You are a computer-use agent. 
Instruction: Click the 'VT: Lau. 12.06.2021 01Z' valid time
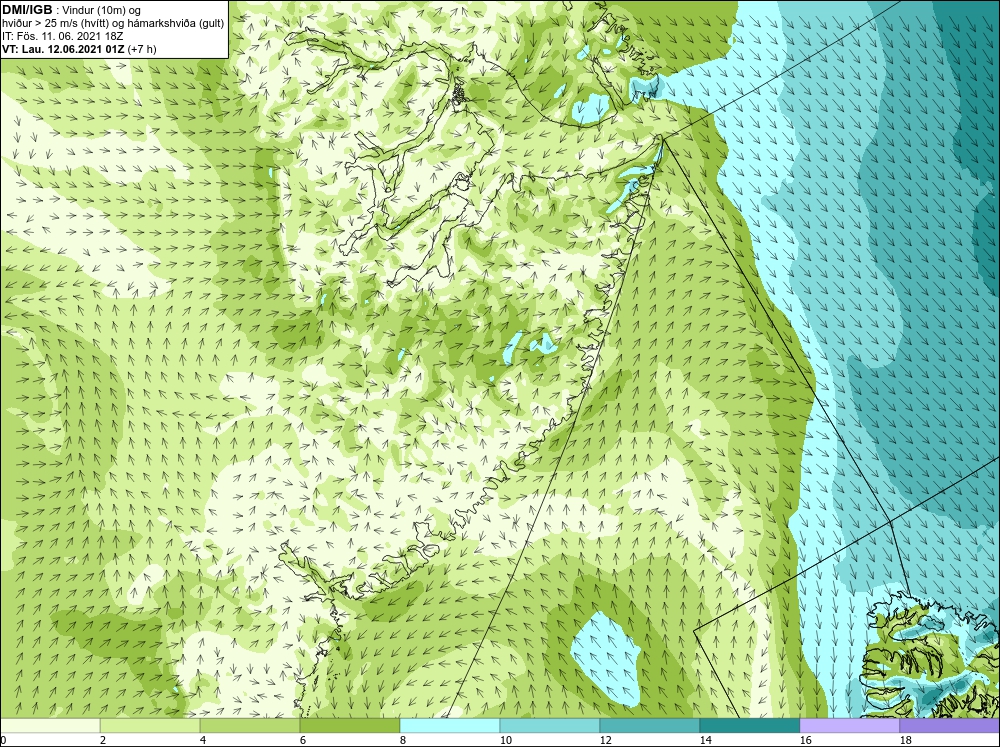pos(63,48)
